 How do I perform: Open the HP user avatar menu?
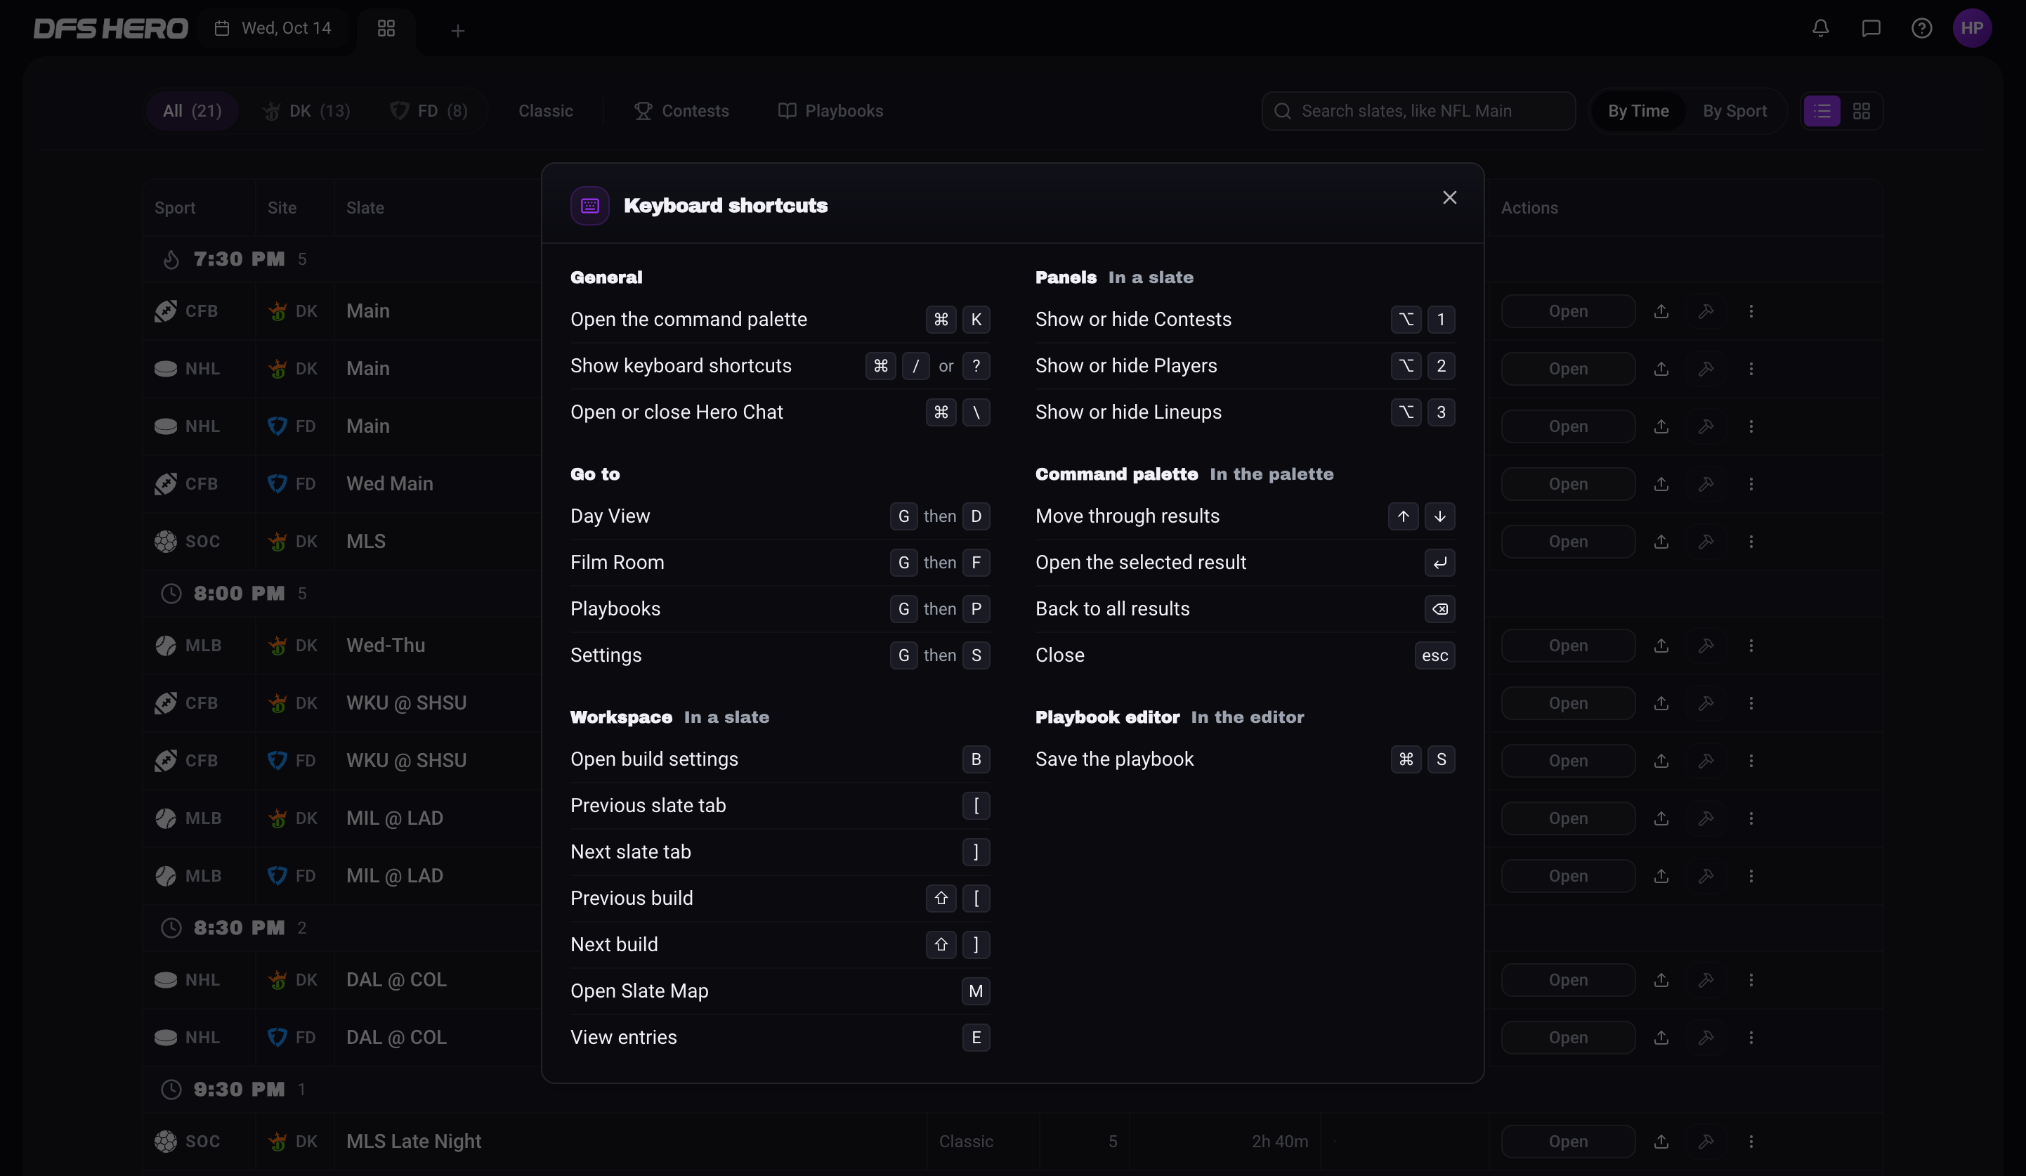coord(1972,28)
